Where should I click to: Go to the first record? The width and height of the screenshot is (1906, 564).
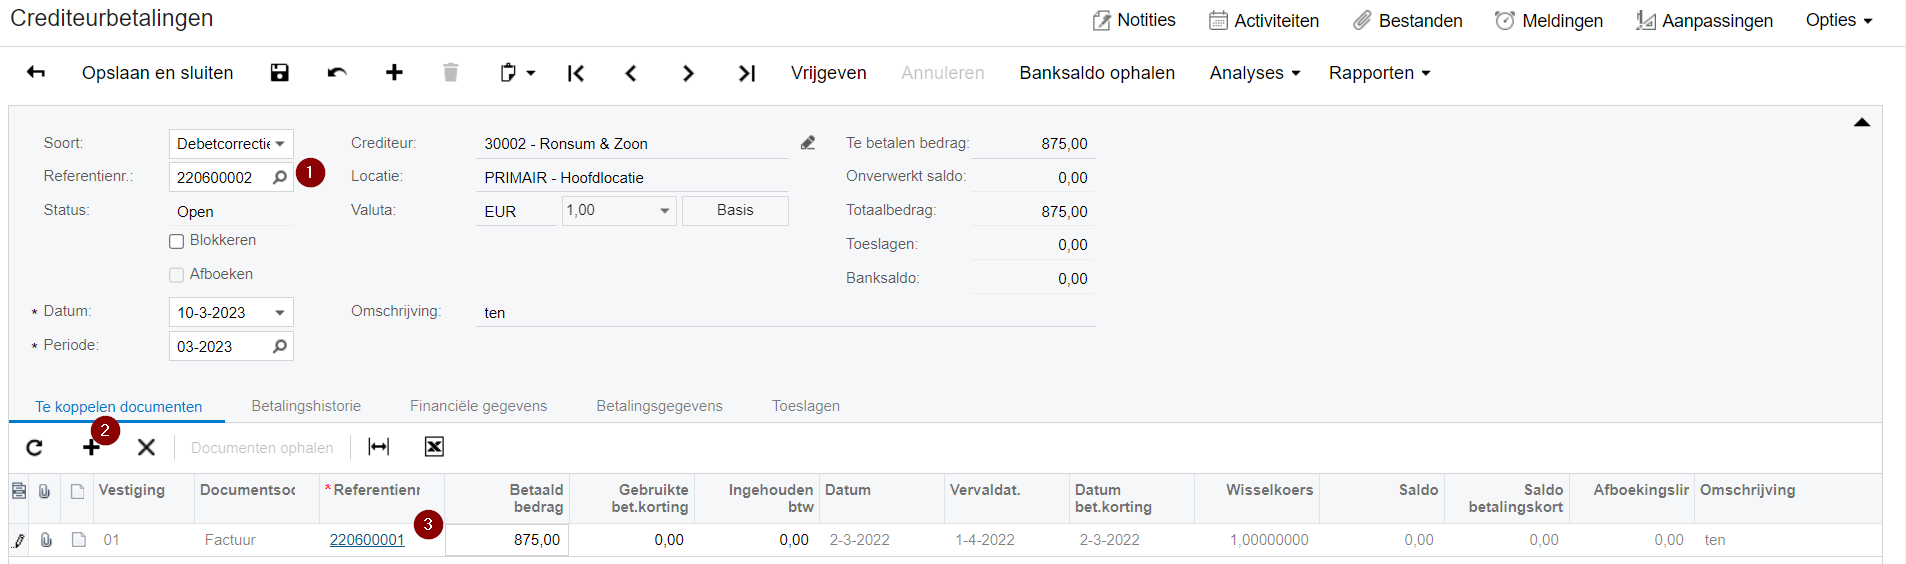(x=576, y=73)
